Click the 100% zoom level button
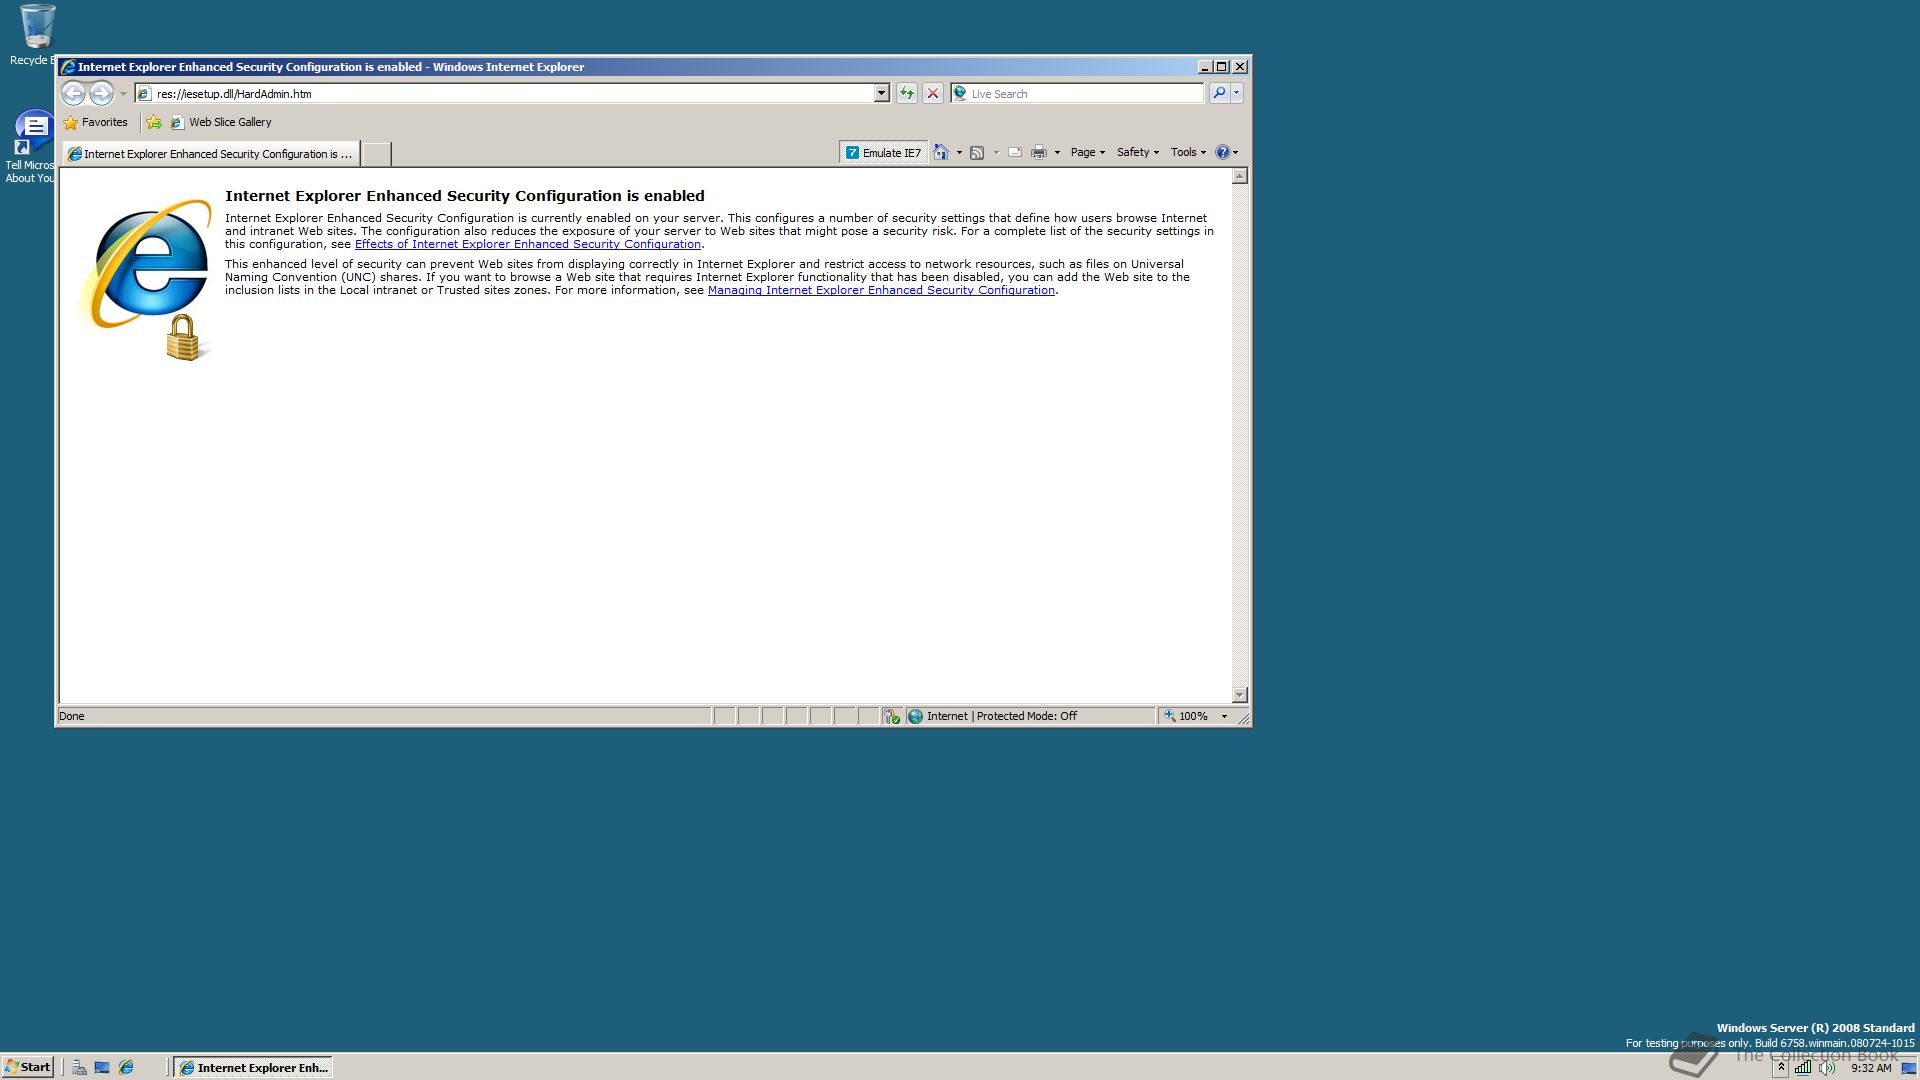This screenshot has width=1920, height=1080. tap(1187, 716)
